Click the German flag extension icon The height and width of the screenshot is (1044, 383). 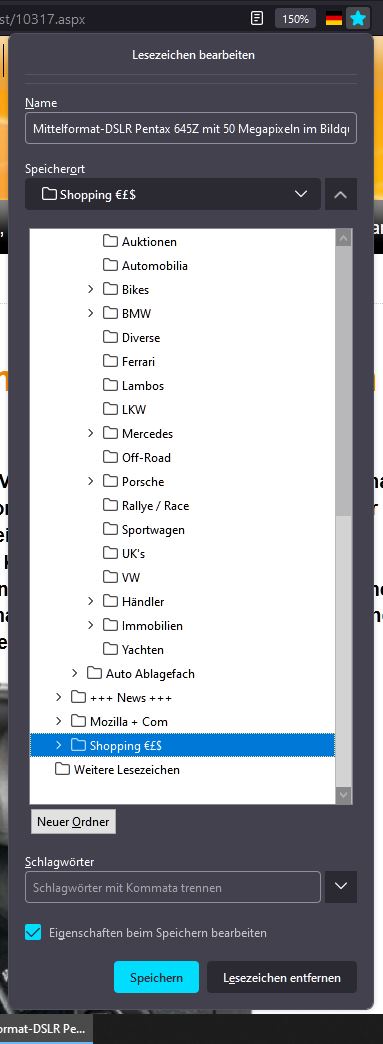334,19
